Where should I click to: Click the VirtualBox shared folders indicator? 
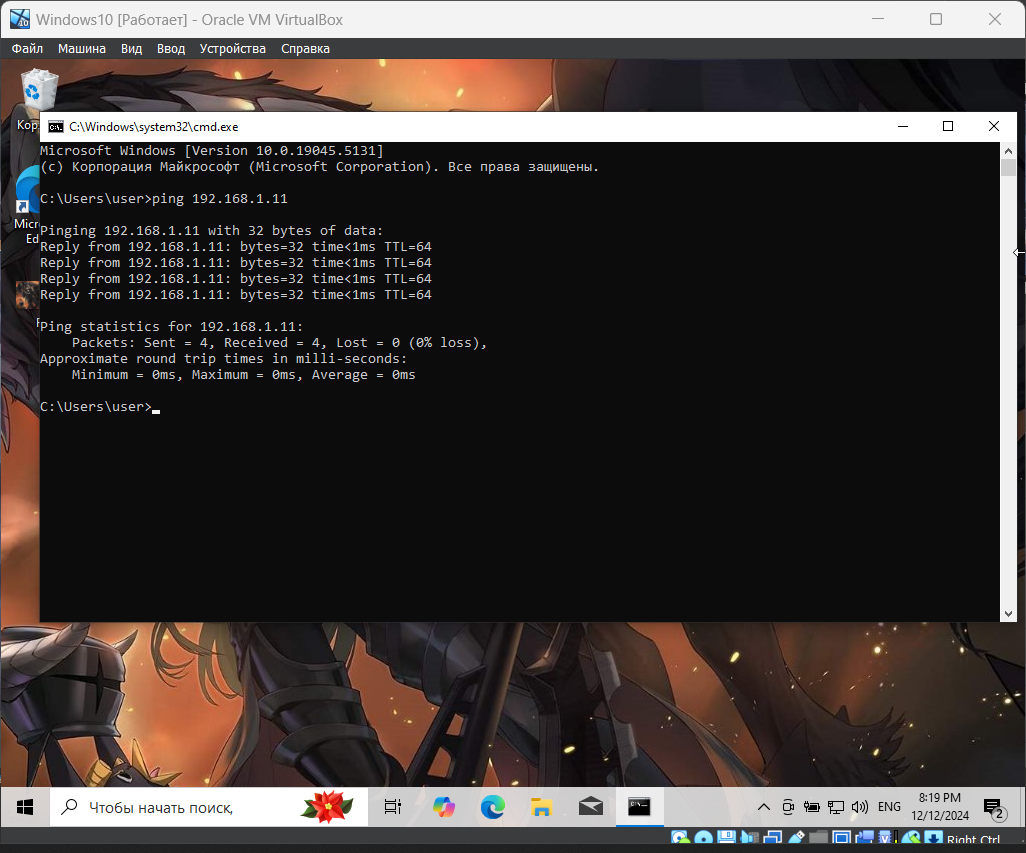(x=819, y=838)
